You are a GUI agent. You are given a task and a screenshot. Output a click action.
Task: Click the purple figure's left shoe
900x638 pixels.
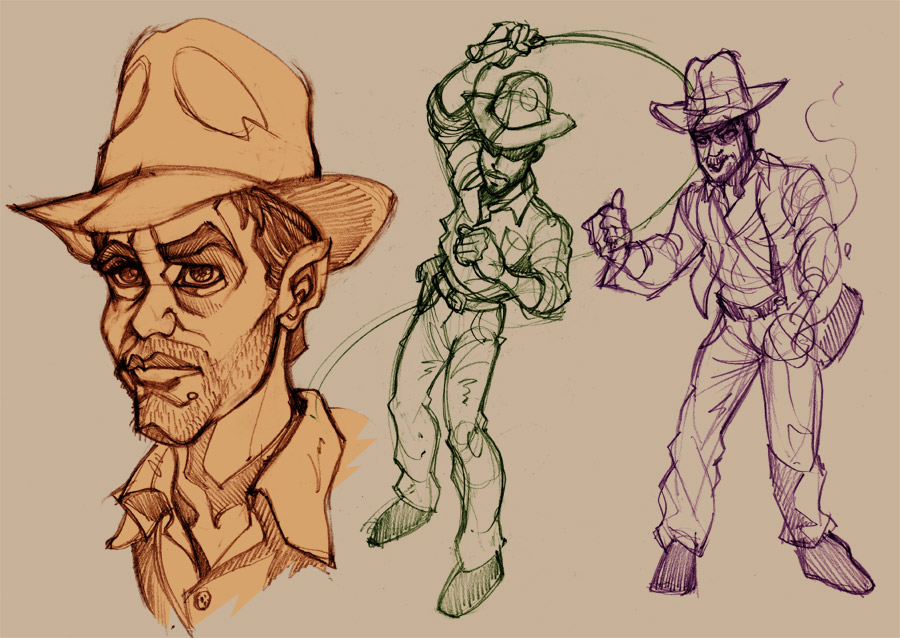click(680, 567)
